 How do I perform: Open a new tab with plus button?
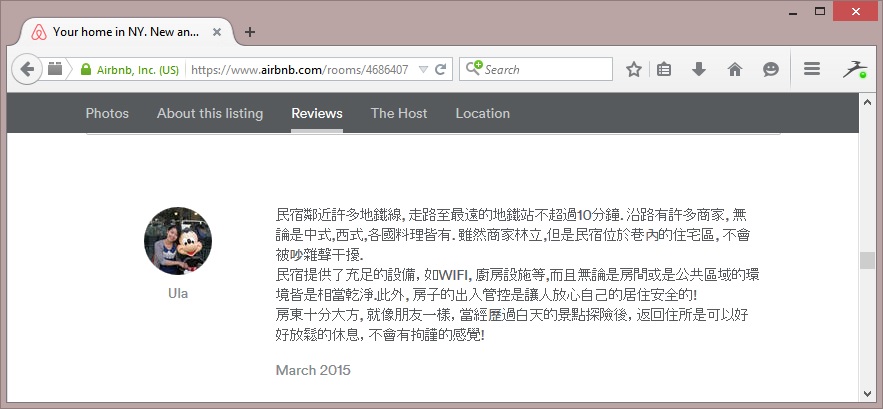pyautogui.click(x=250, y=31)
